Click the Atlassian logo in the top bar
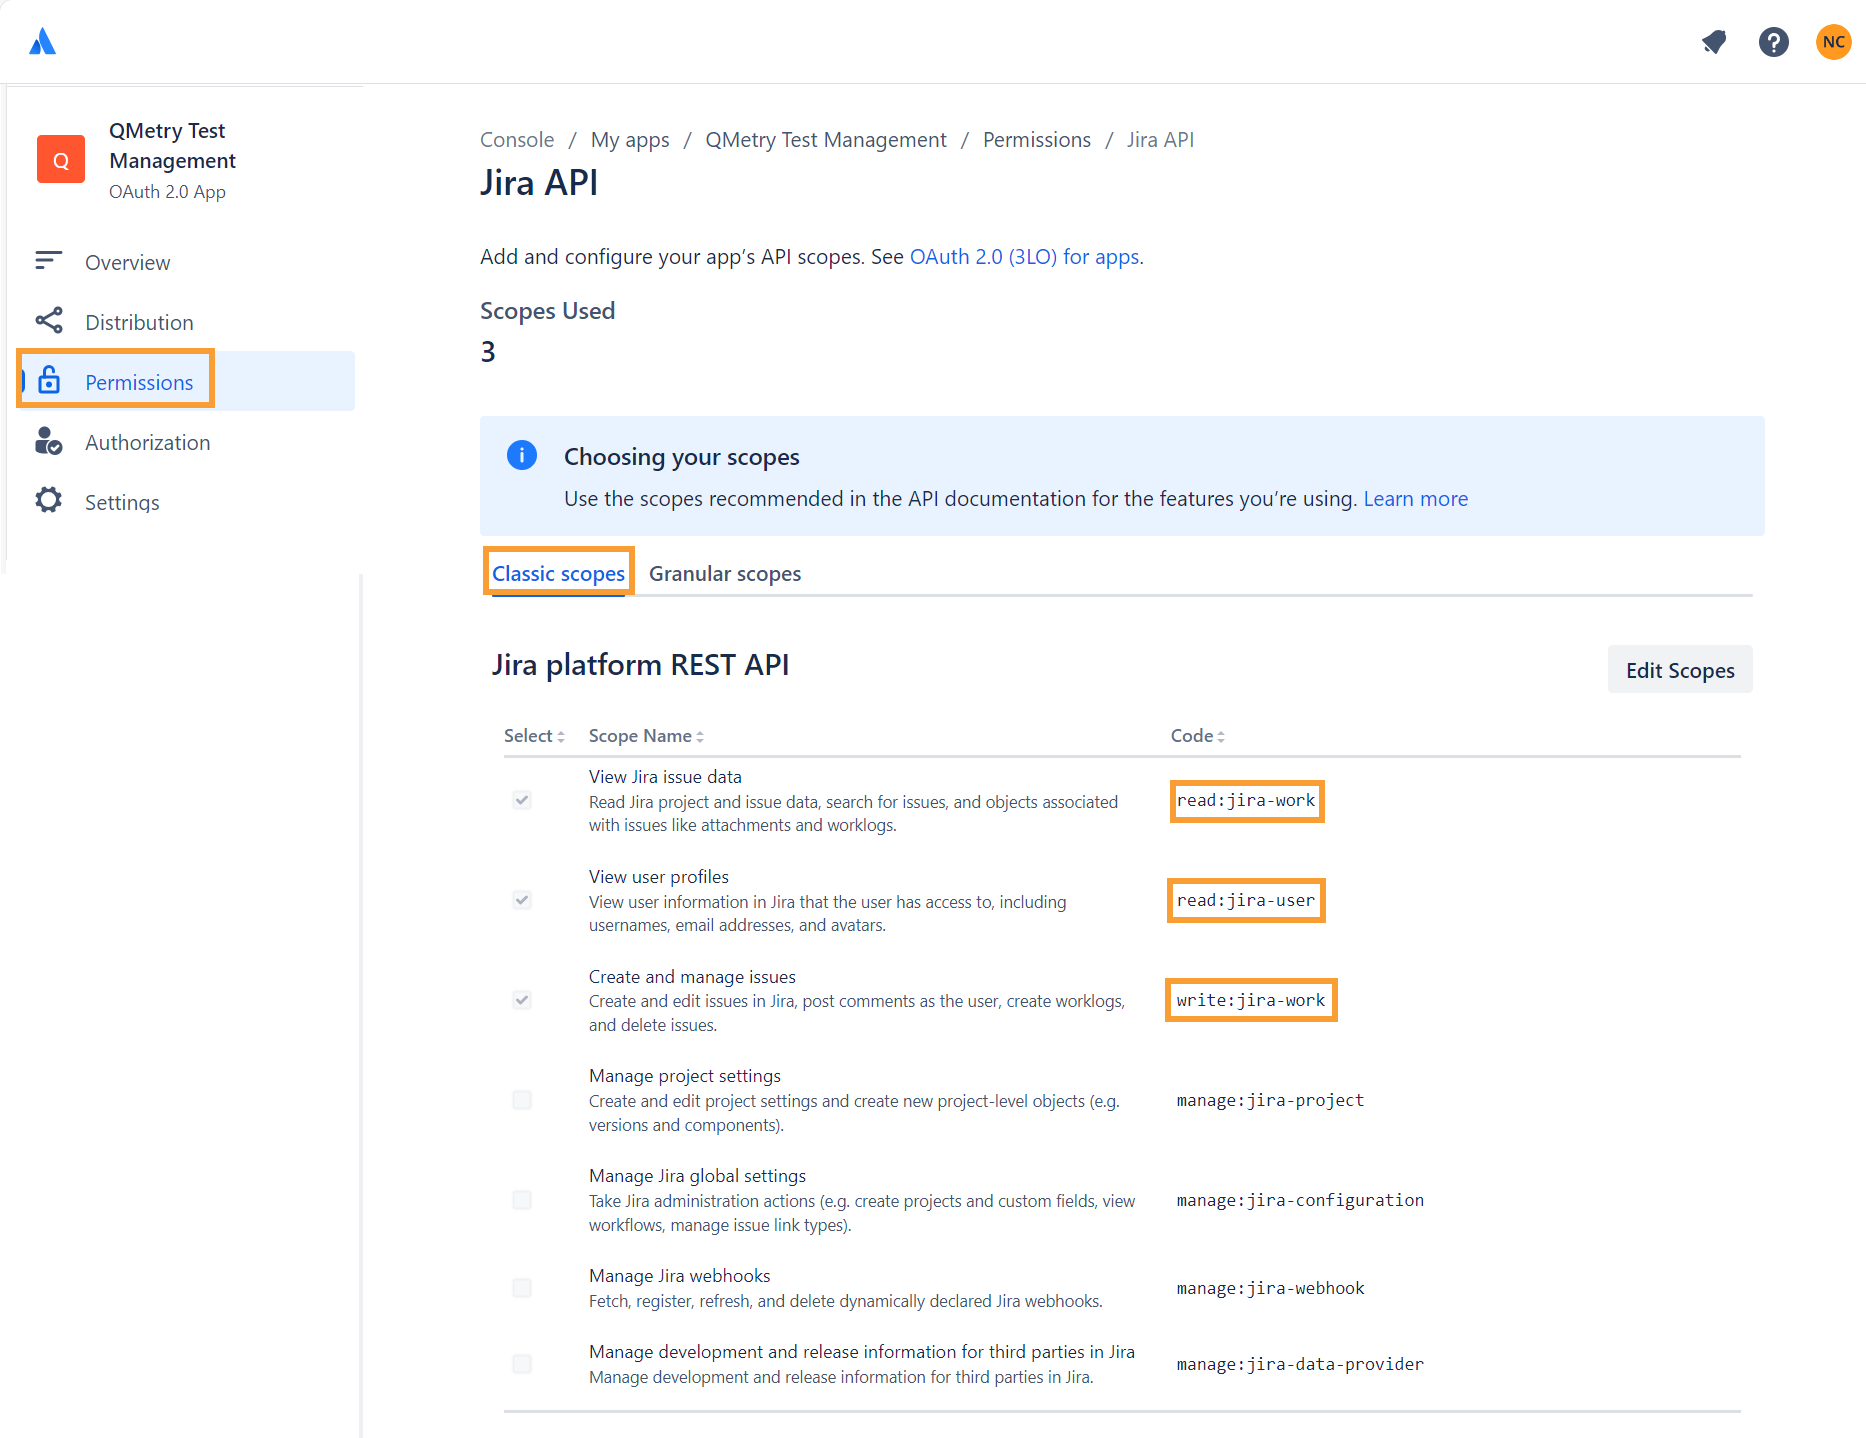This screenshot has width=1866, height=1438. (x=42, y=41)
